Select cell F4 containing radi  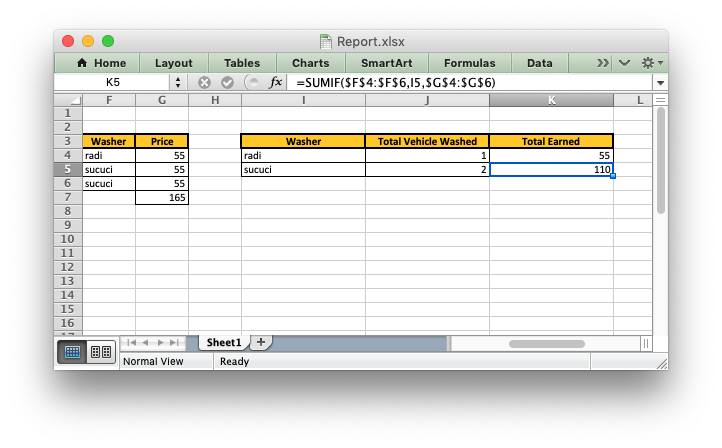tap(109, 156)
